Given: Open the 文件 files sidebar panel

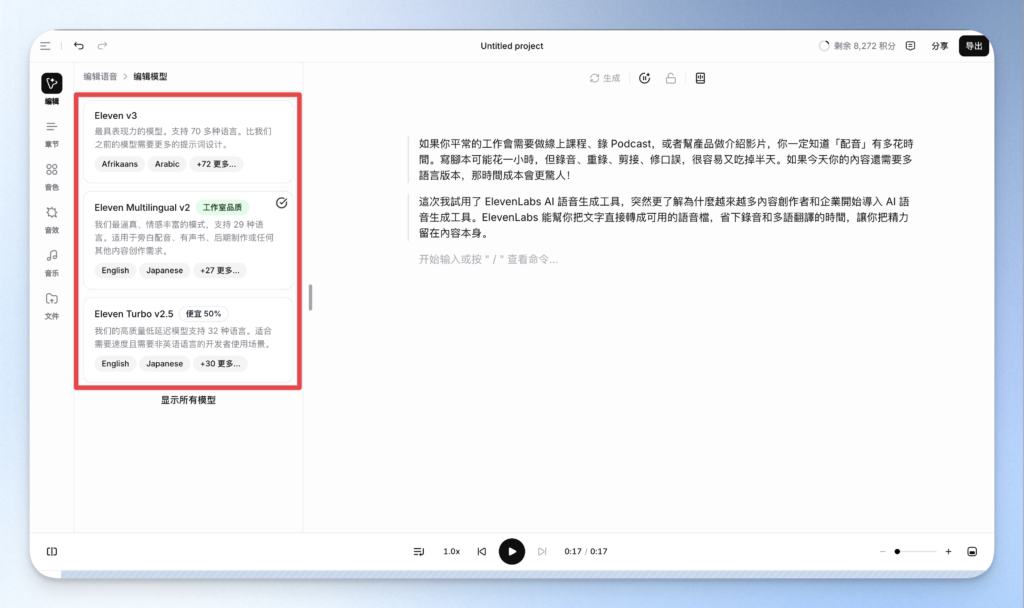Looking at the screenshot, I should [x=52, y=306].
